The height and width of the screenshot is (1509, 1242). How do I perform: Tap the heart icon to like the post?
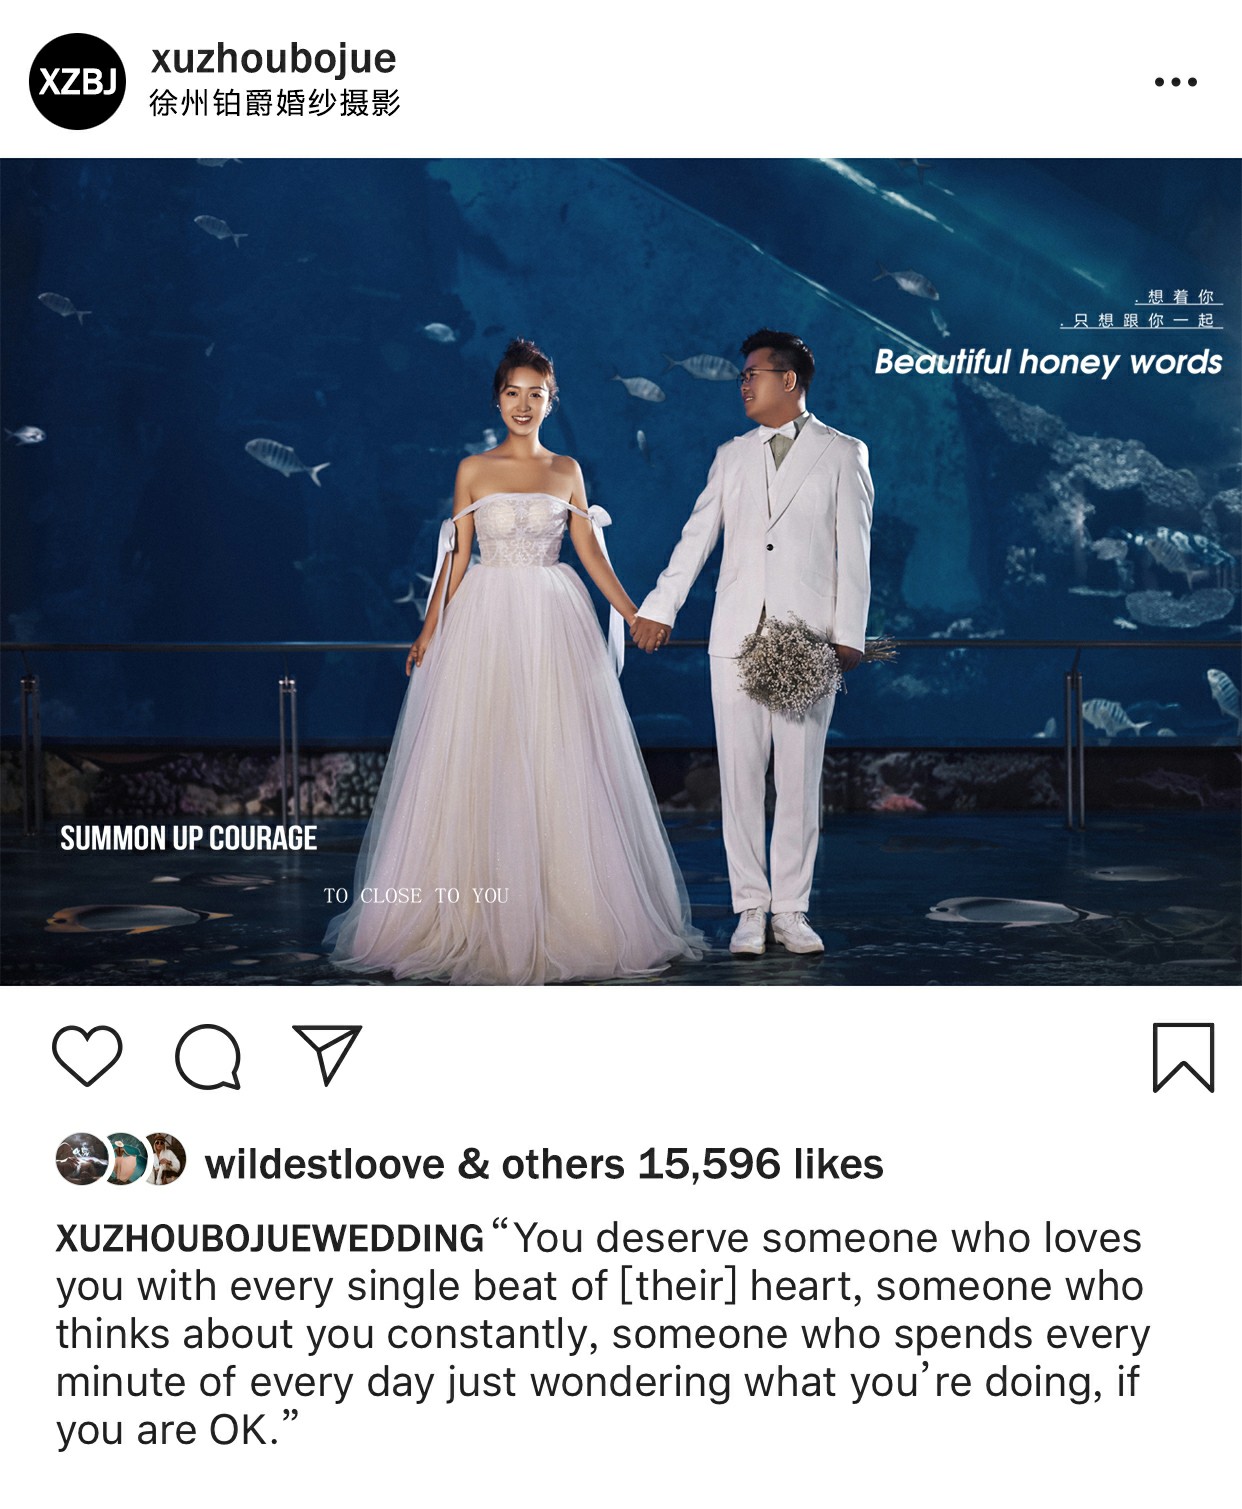point(87,1055)
